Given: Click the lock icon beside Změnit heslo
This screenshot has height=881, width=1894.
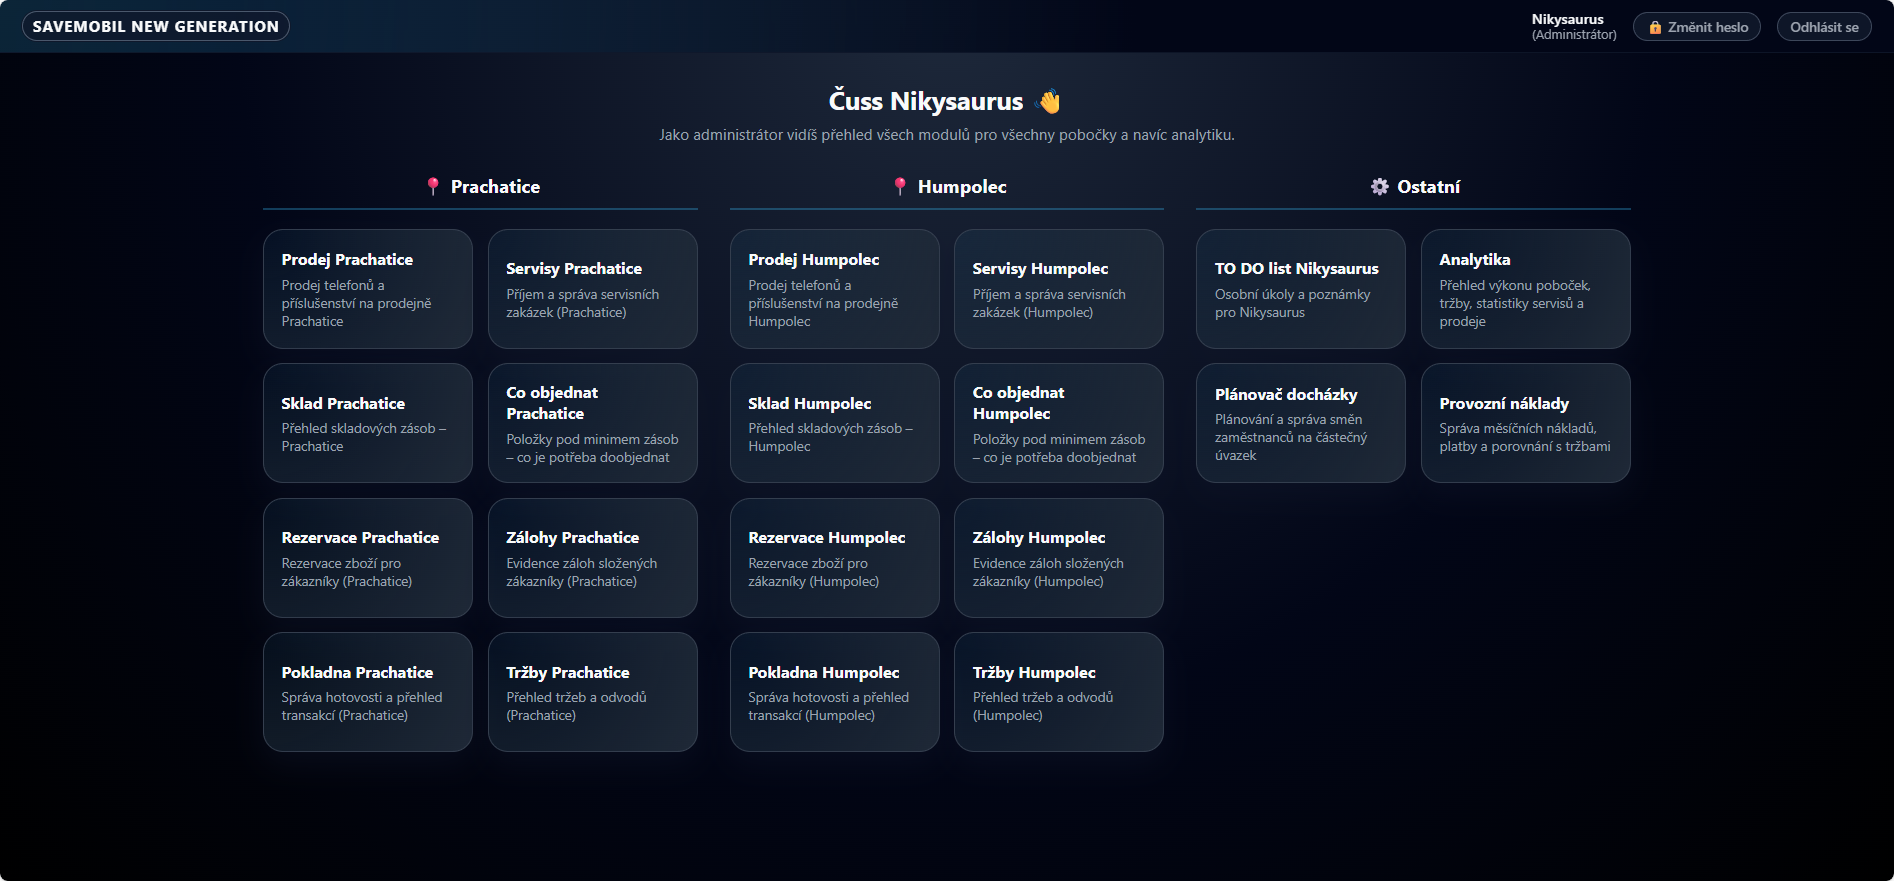Looking at the screenshot, I should click(x=1655, y=28).
